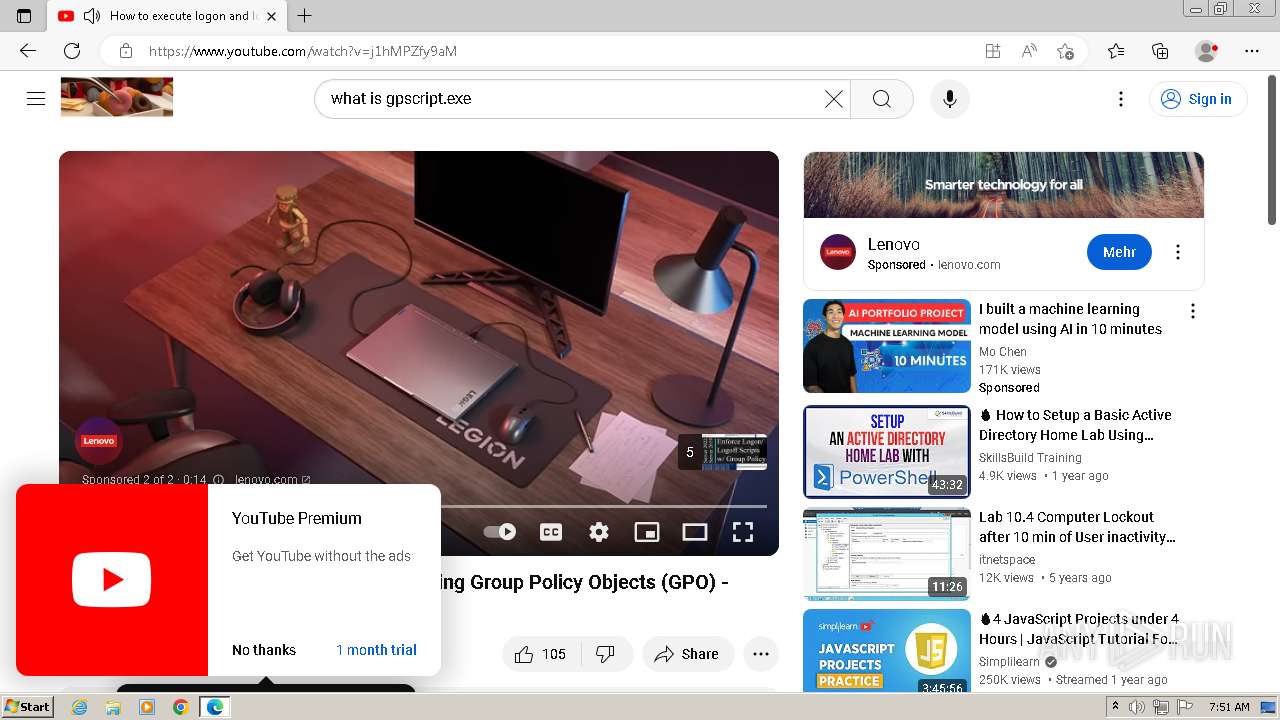Image resolution: width=1280 pixels, height=720 pixels.
Task: Open the Mo Chen channel link
Action: (1003, 352)
